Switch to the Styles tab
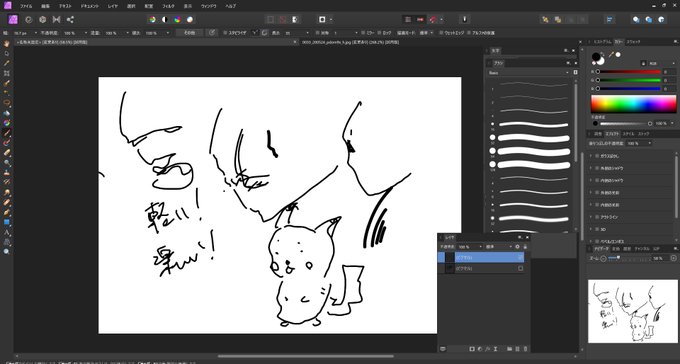Viewport: 680px width, 364px height. coord(629,134)
